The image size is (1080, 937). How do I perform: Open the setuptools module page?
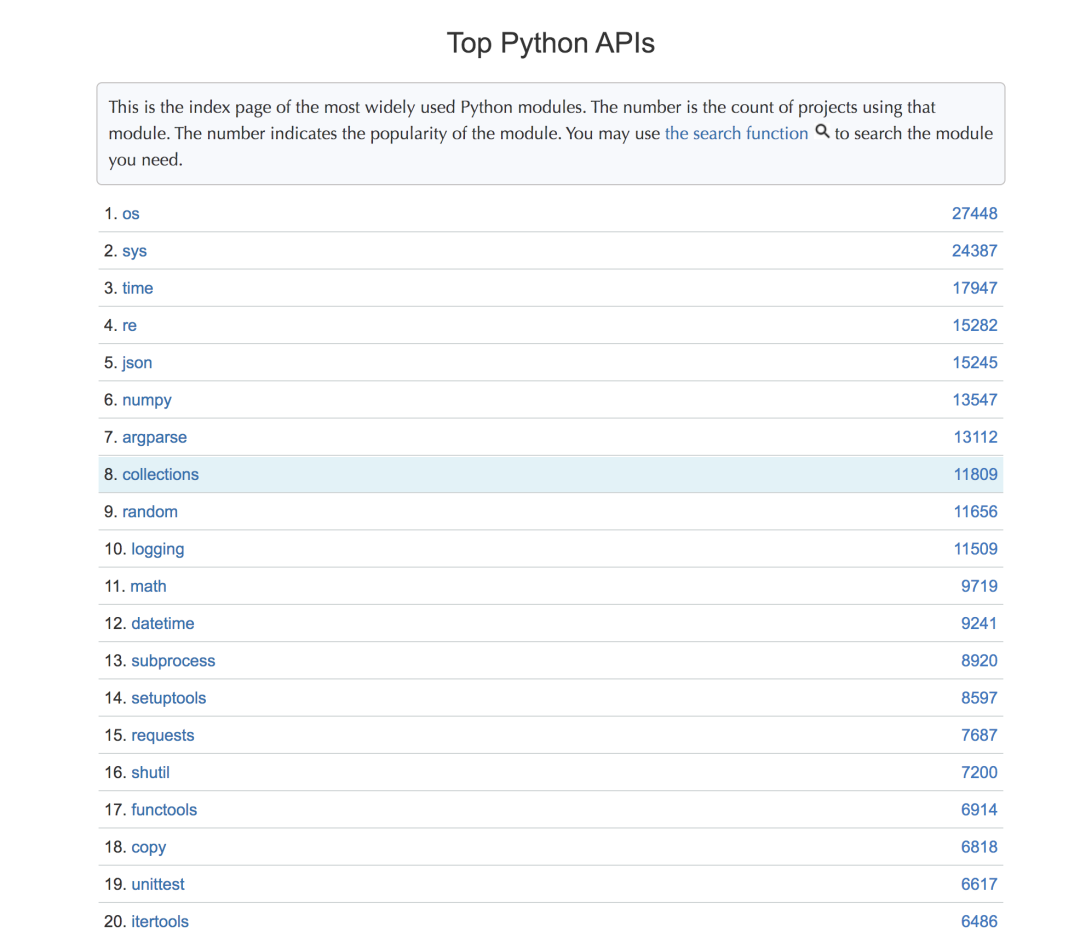168,697
